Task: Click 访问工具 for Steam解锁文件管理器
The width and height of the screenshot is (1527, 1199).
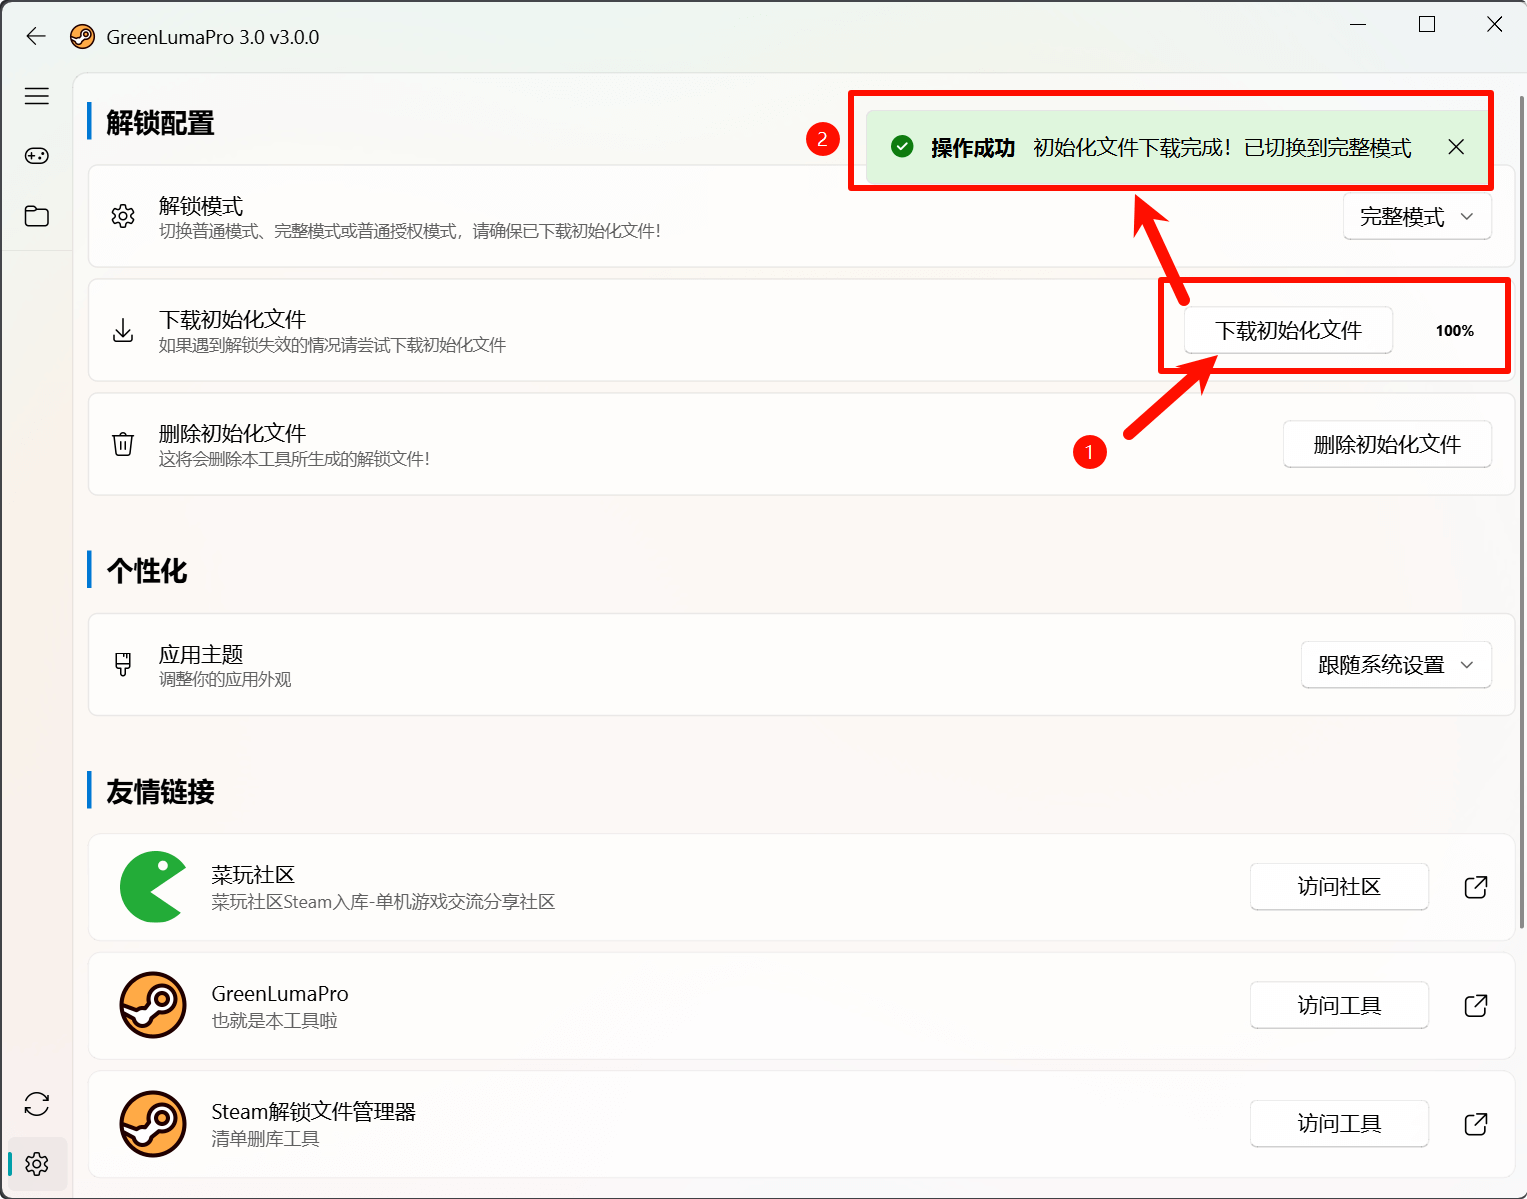Action: click(1338, 1124)
